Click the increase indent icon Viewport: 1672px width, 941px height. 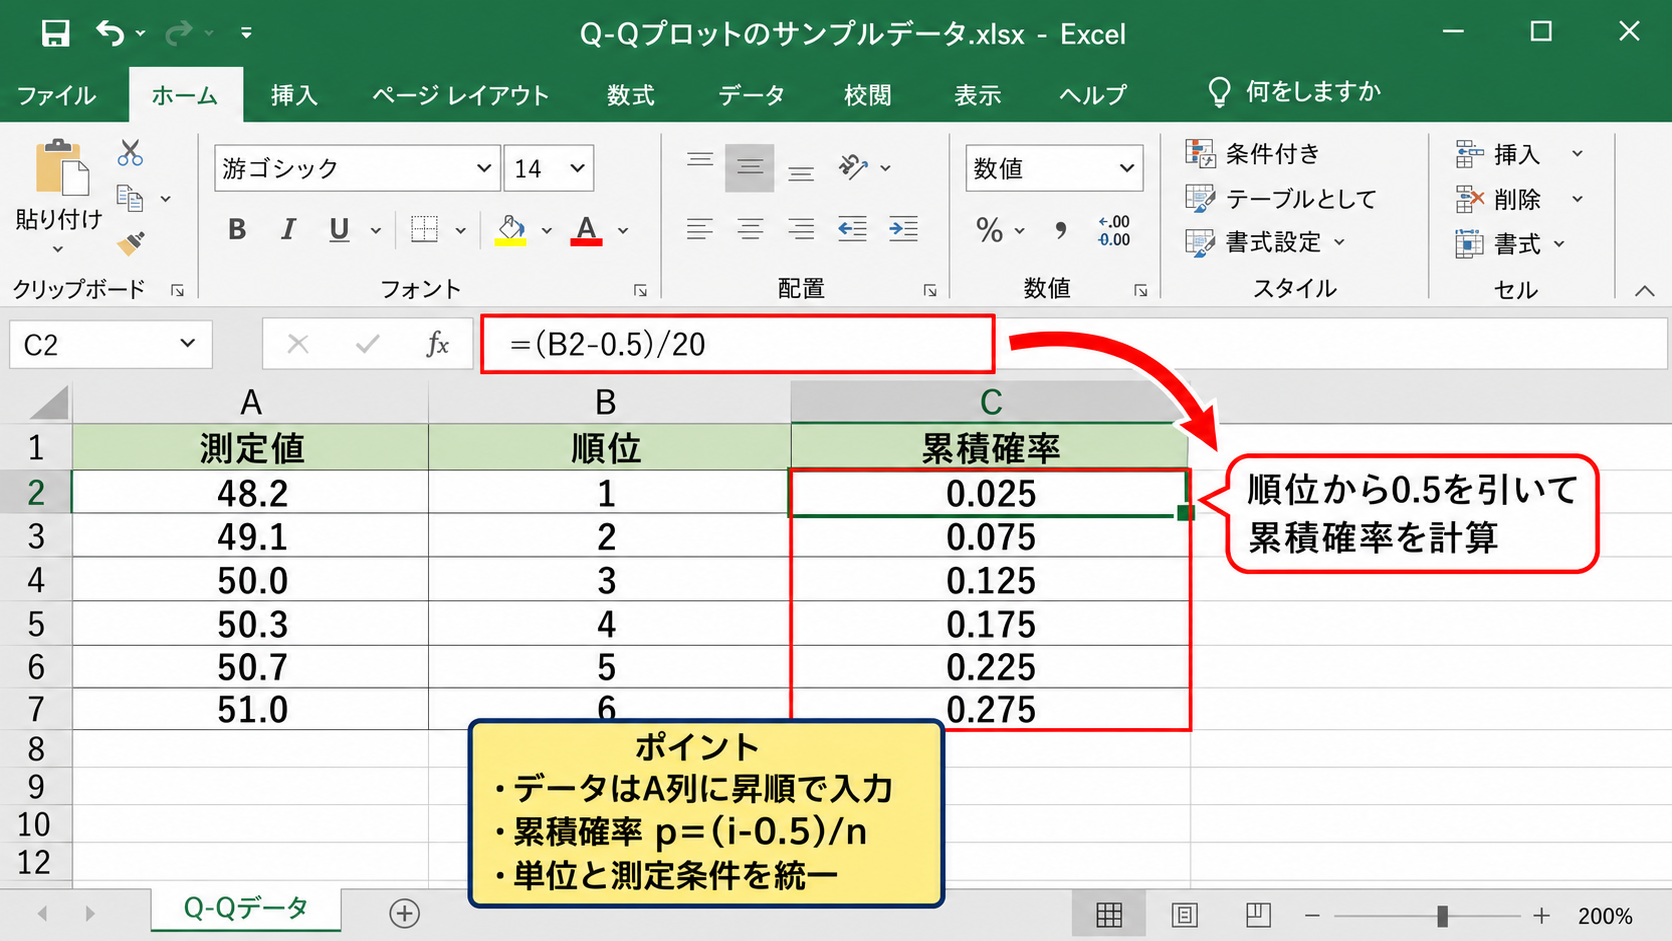903,229
